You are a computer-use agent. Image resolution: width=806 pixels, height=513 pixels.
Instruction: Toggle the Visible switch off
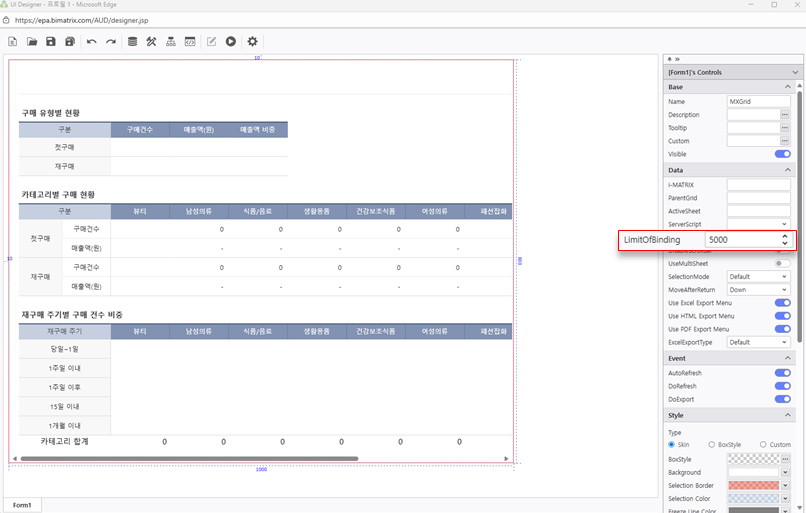pyautogui.click(x=782, y=154)
